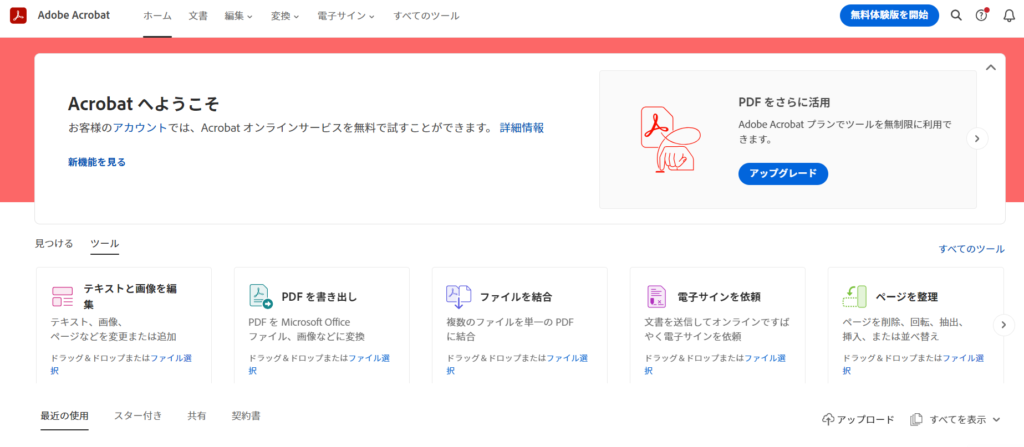Open the notifications bell icon
The width and height of the screenshot is (1024, 447).
1009,16
